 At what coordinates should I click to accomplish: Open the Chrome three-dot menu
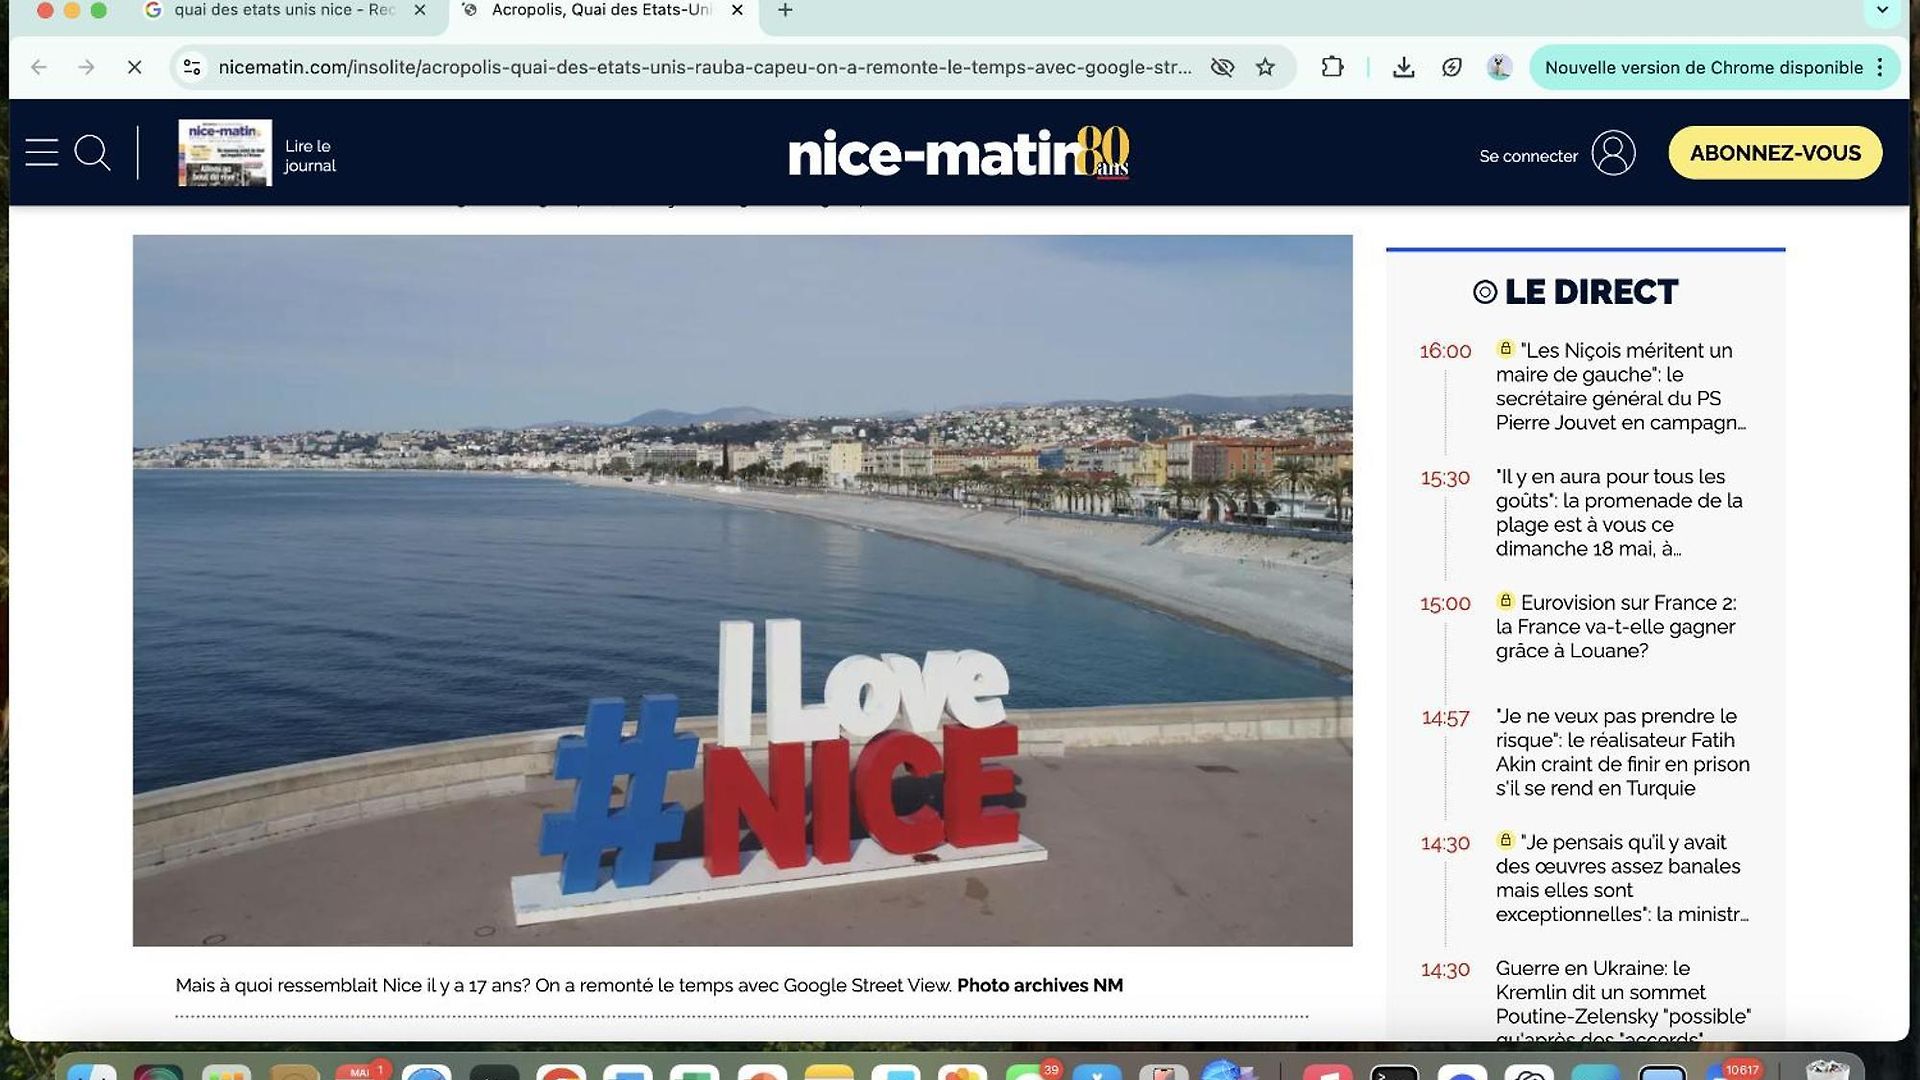1881,67
